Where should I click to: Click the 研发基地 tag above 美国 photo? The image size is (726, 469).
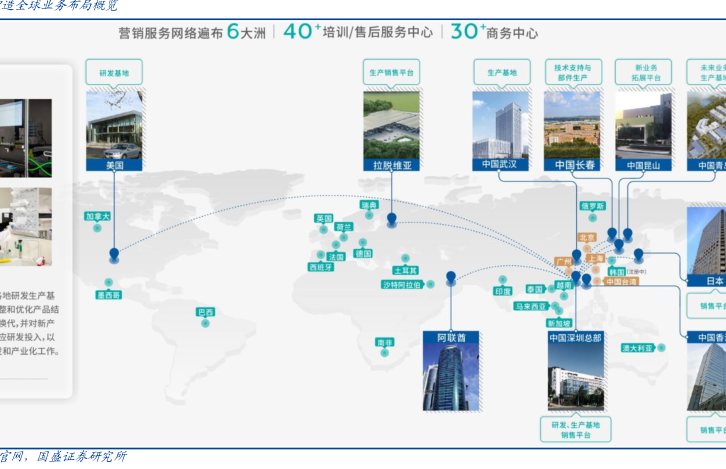[x=114, y=74]
